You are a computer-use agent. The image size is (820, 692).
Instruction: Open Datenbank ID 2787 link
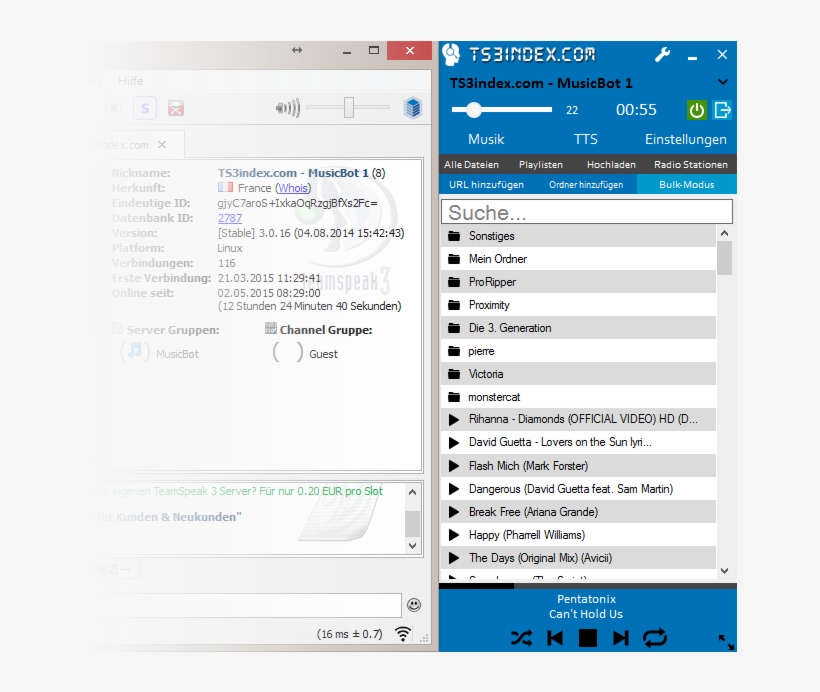tap(230, 218)
